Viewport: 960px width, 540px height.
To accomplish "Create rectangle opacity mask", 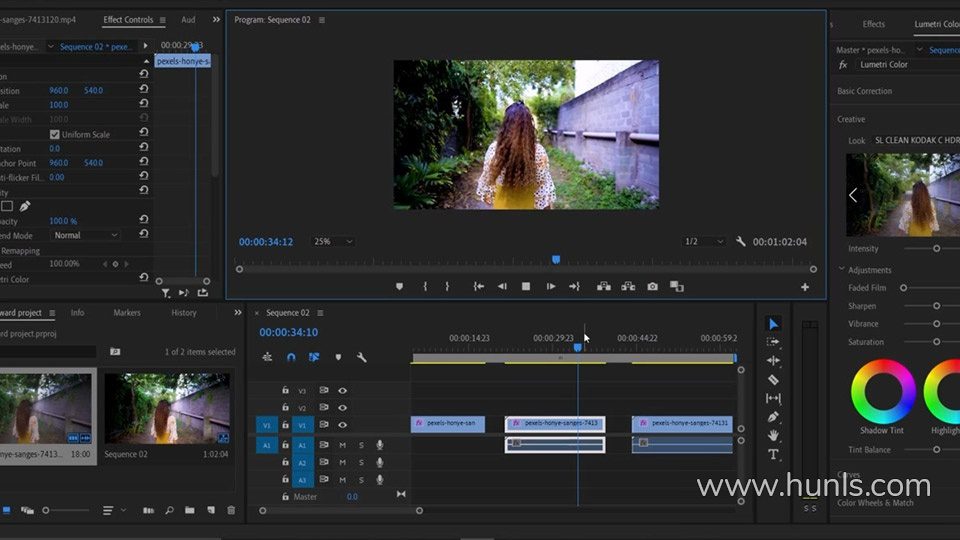I will point(7,206).
